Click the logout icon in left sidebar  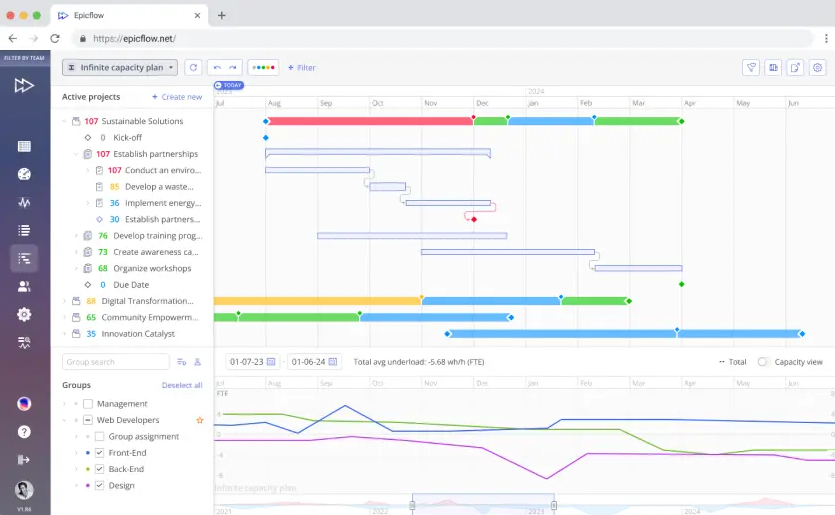coord(24,460)
